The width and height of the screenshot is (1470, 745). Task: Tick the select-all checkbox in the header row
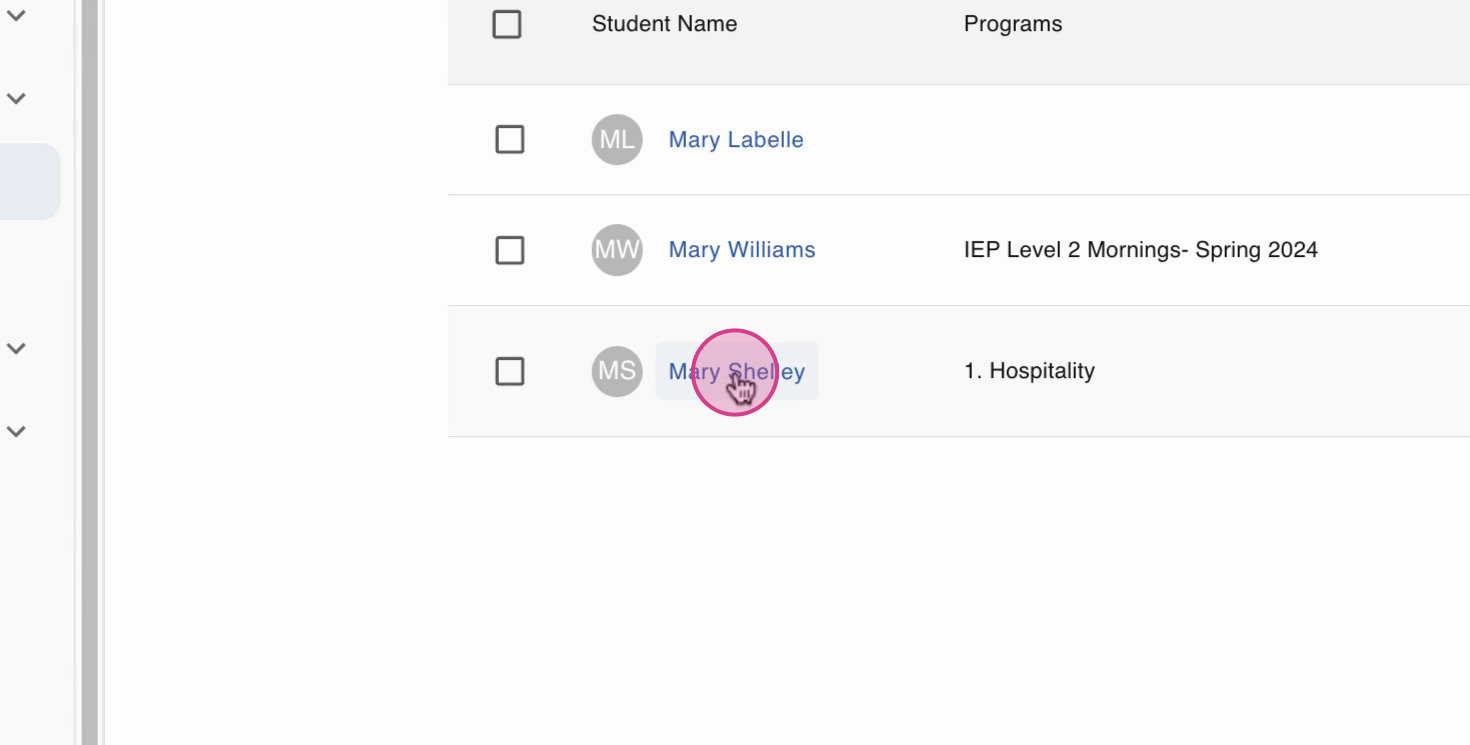point(507,24)
